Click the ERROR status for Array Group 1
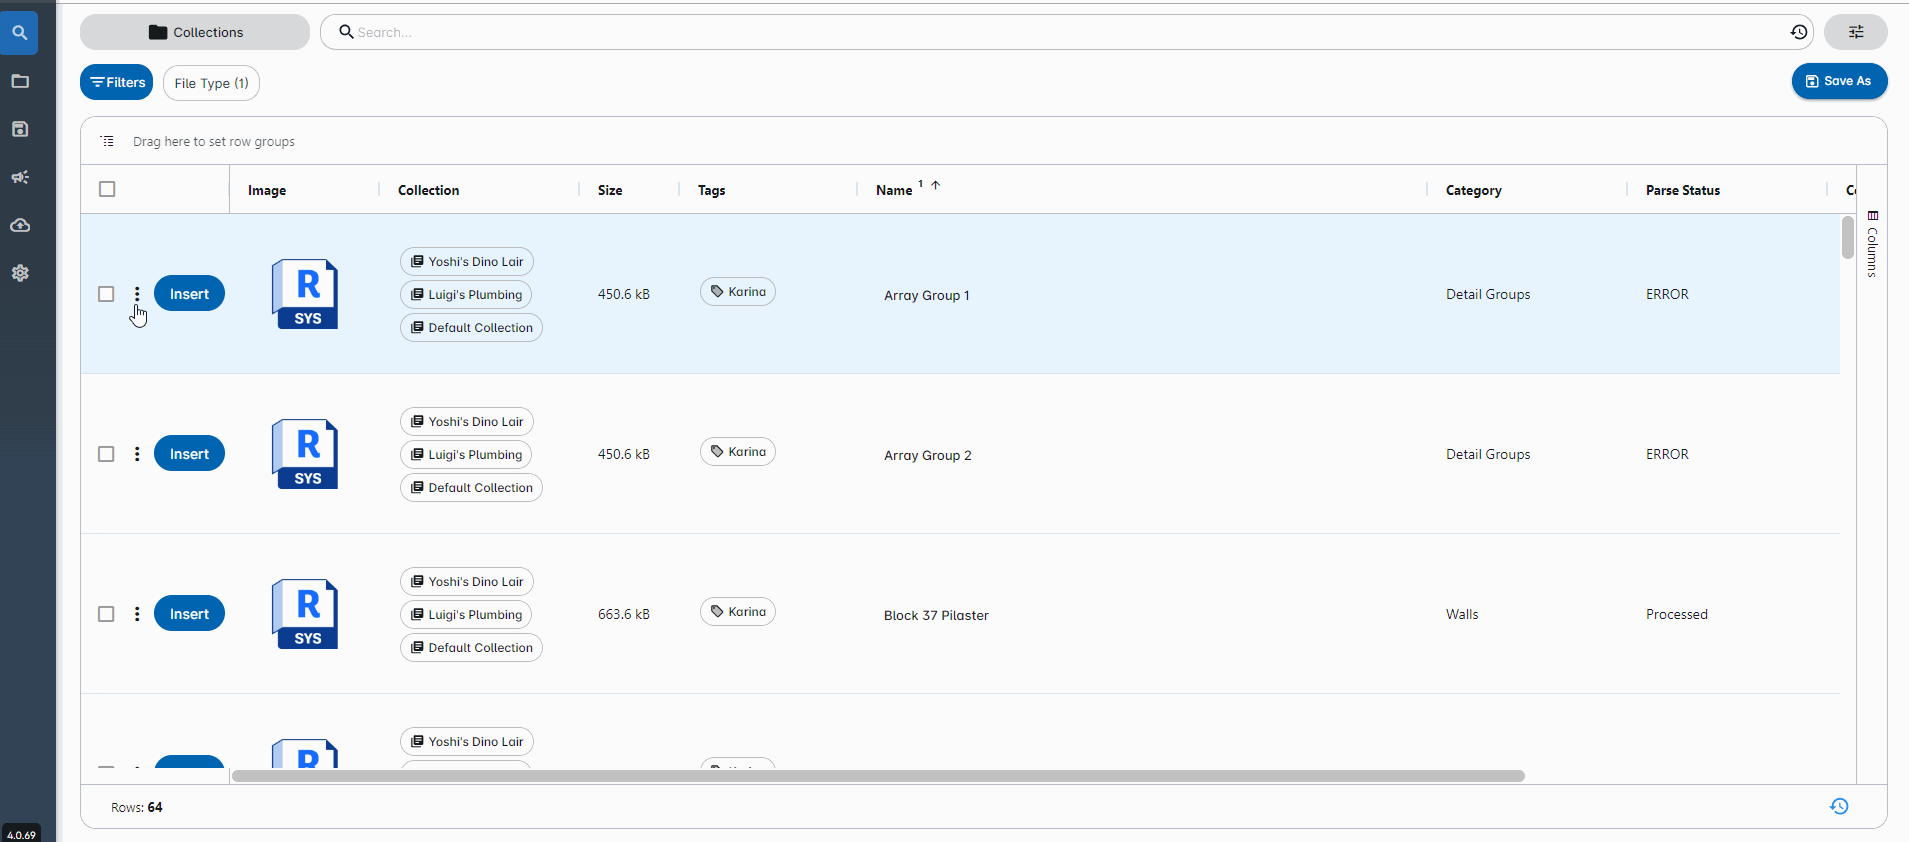 tap(1667, 294)
